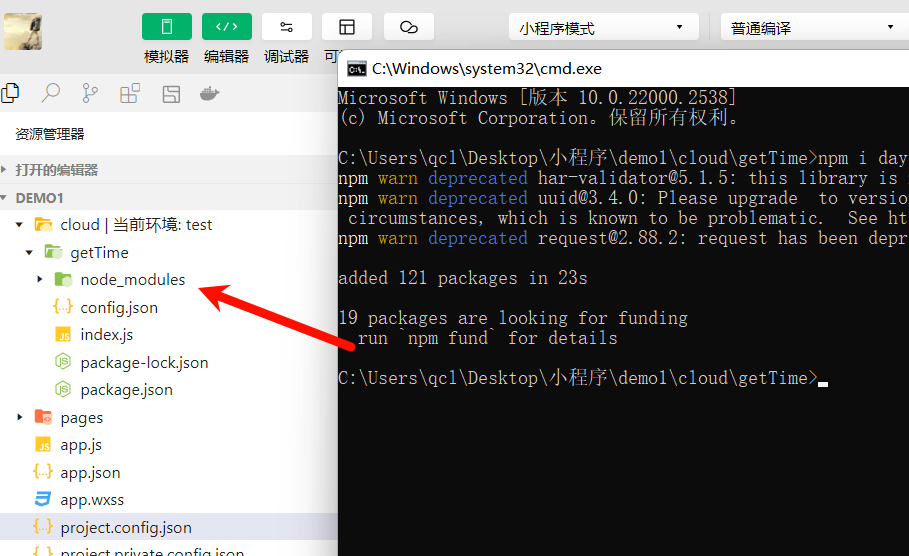Click the 资源管理器 panel header
The width and height of the screenshot is (909, 556).
click(50, 135)
